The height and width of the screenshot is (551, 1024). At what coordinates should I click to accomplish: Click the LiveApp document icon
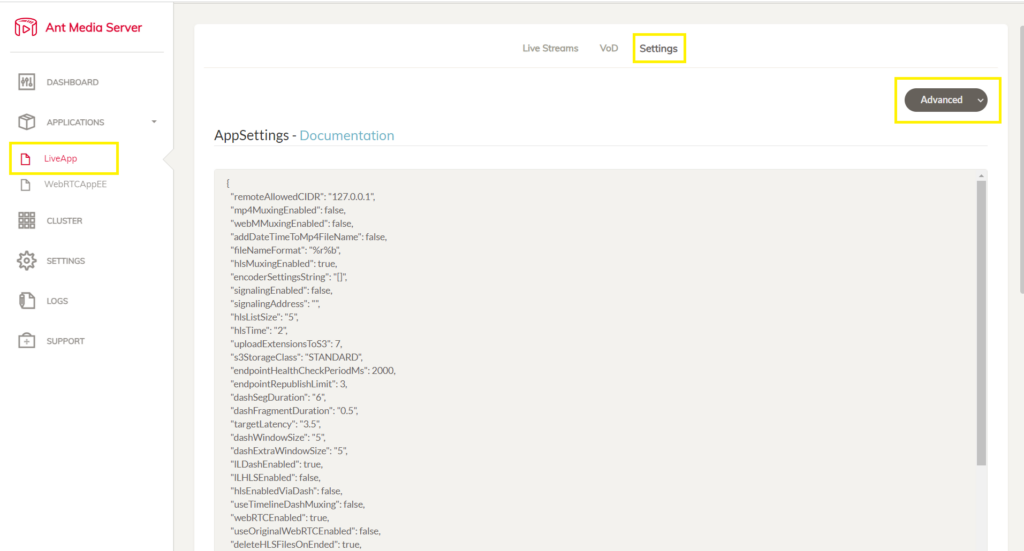pyautogui.click(x=25, y=159)
